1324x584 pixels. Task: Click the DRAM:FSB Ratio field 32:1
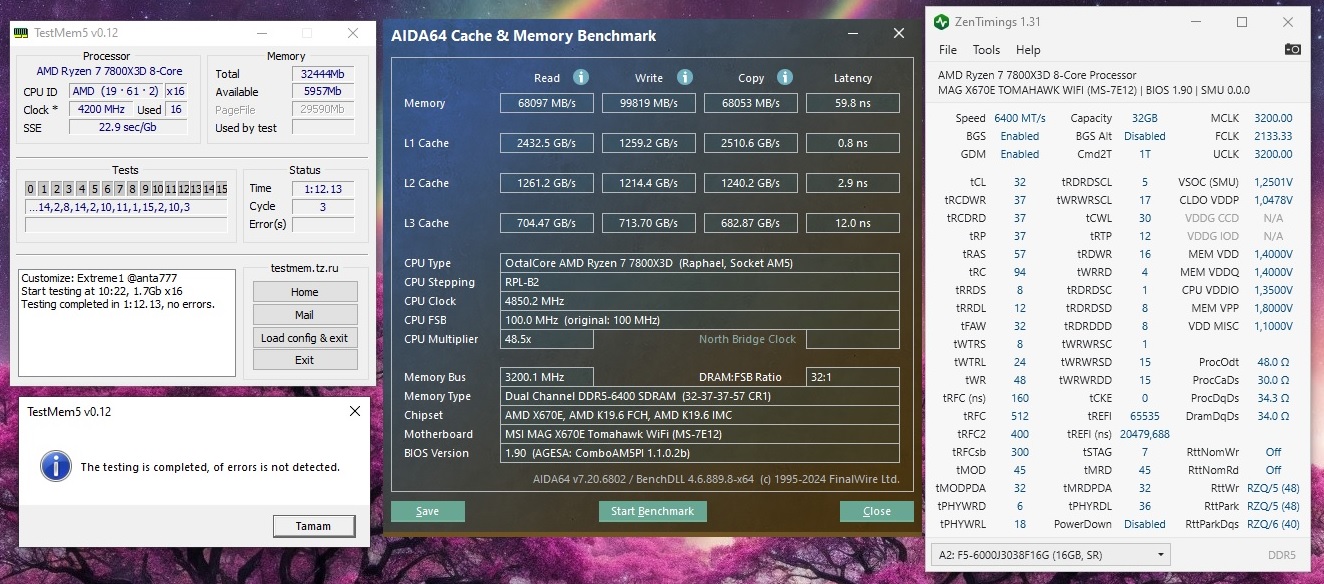tap(853, 377)
